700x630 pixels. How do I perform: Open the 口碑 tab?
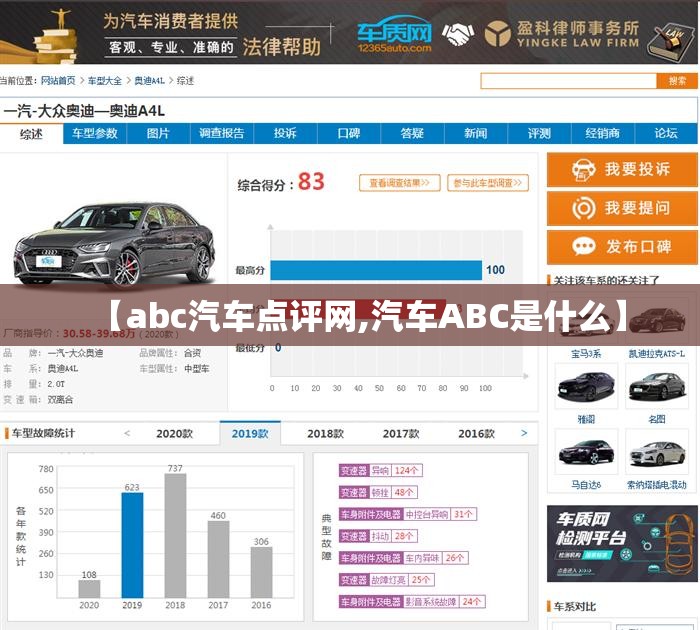coord(349,134)
